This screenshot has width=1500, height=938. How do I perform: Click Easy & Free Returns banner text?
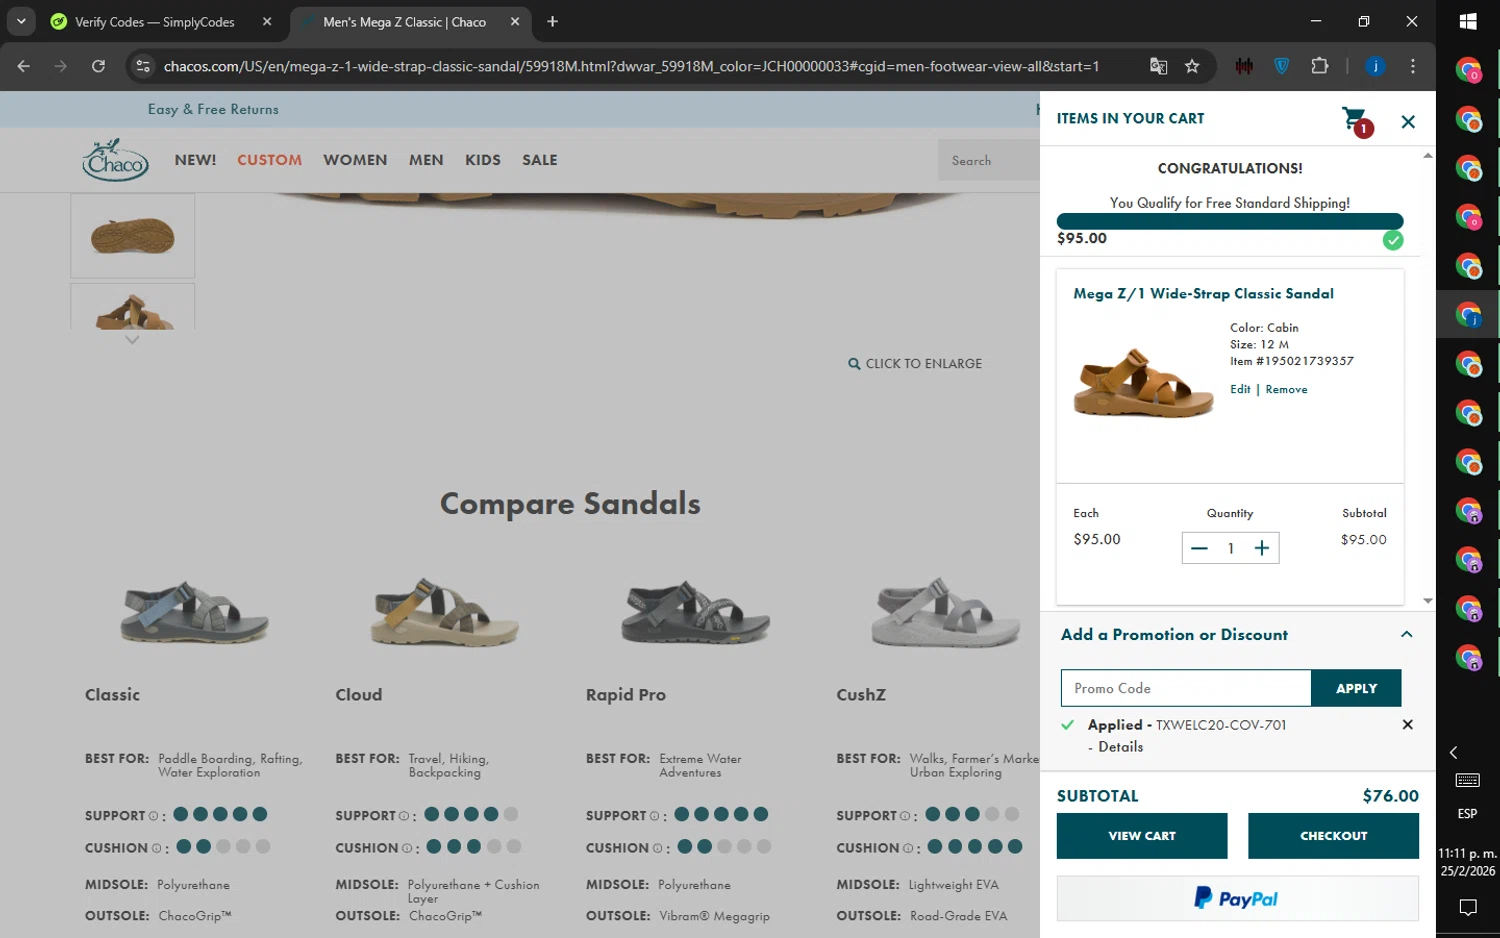213,109
